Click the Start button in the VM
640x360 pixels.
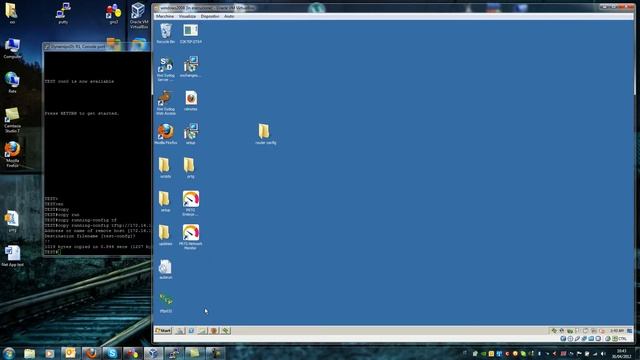coord(163,331)
